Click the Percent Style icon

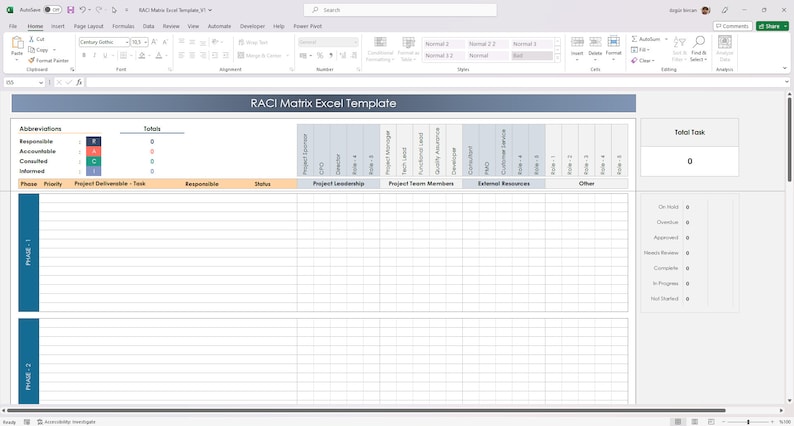[x=320, y=55]
